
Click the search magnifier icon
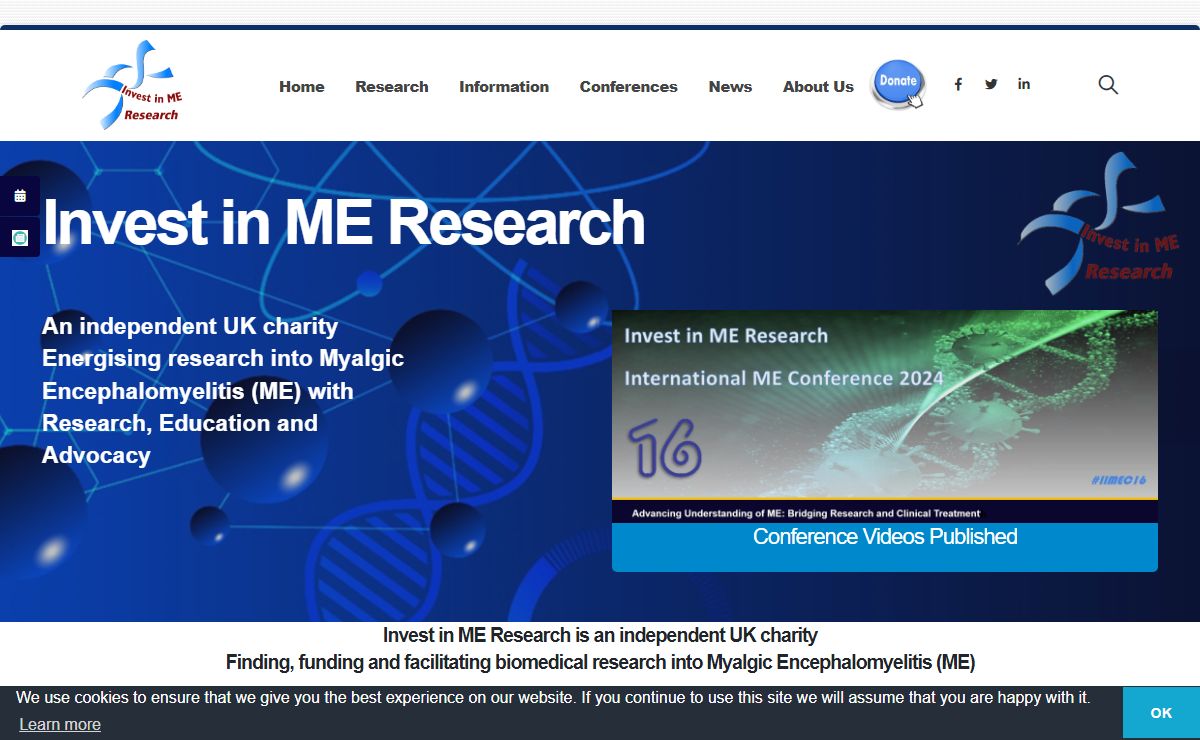pyautogui.click(x=1108, y=85)
